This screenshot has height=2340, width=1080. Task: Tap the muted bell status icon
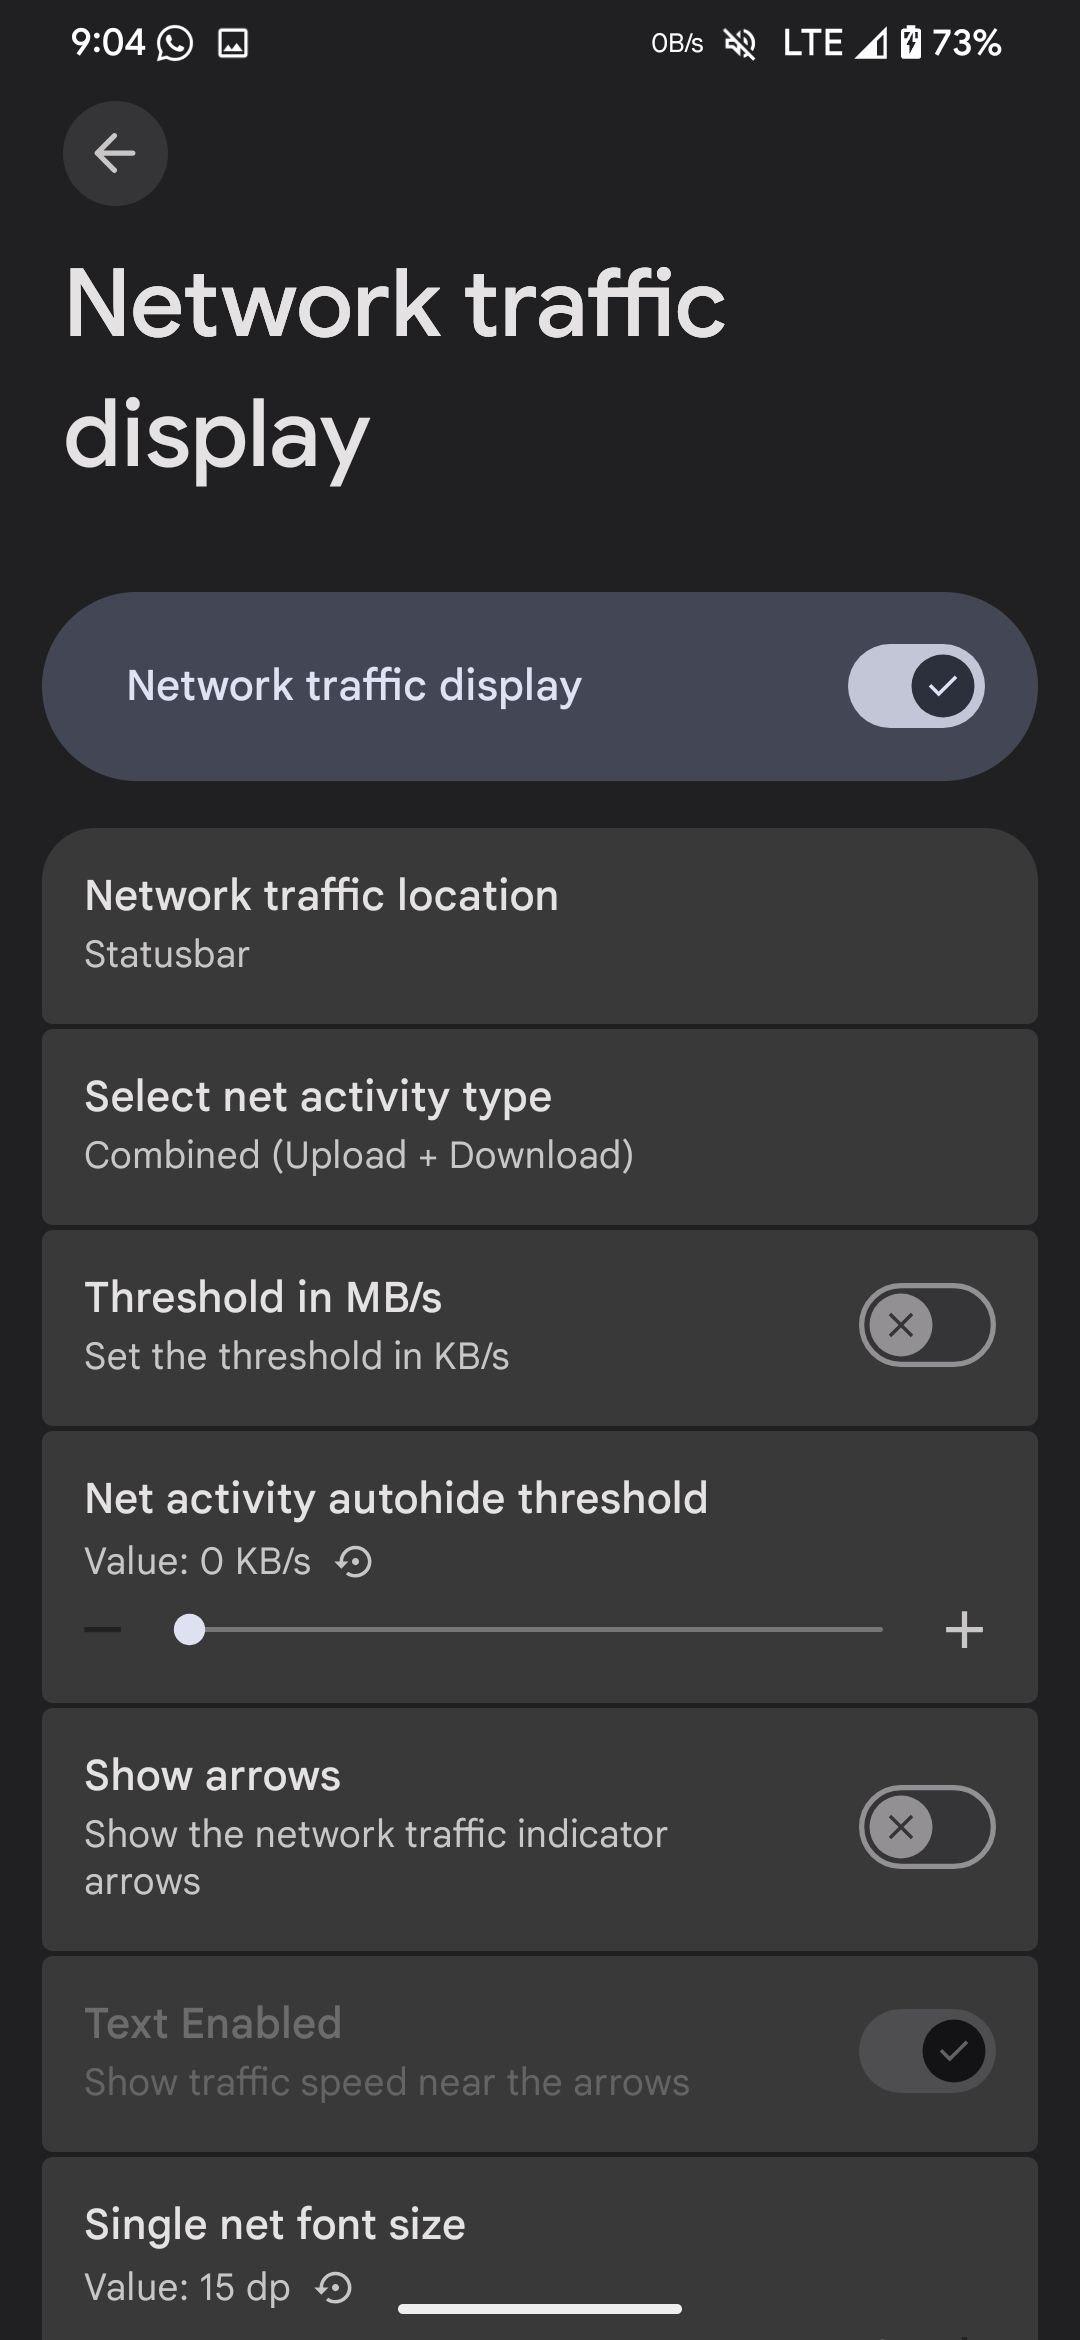tap(740, 43)
